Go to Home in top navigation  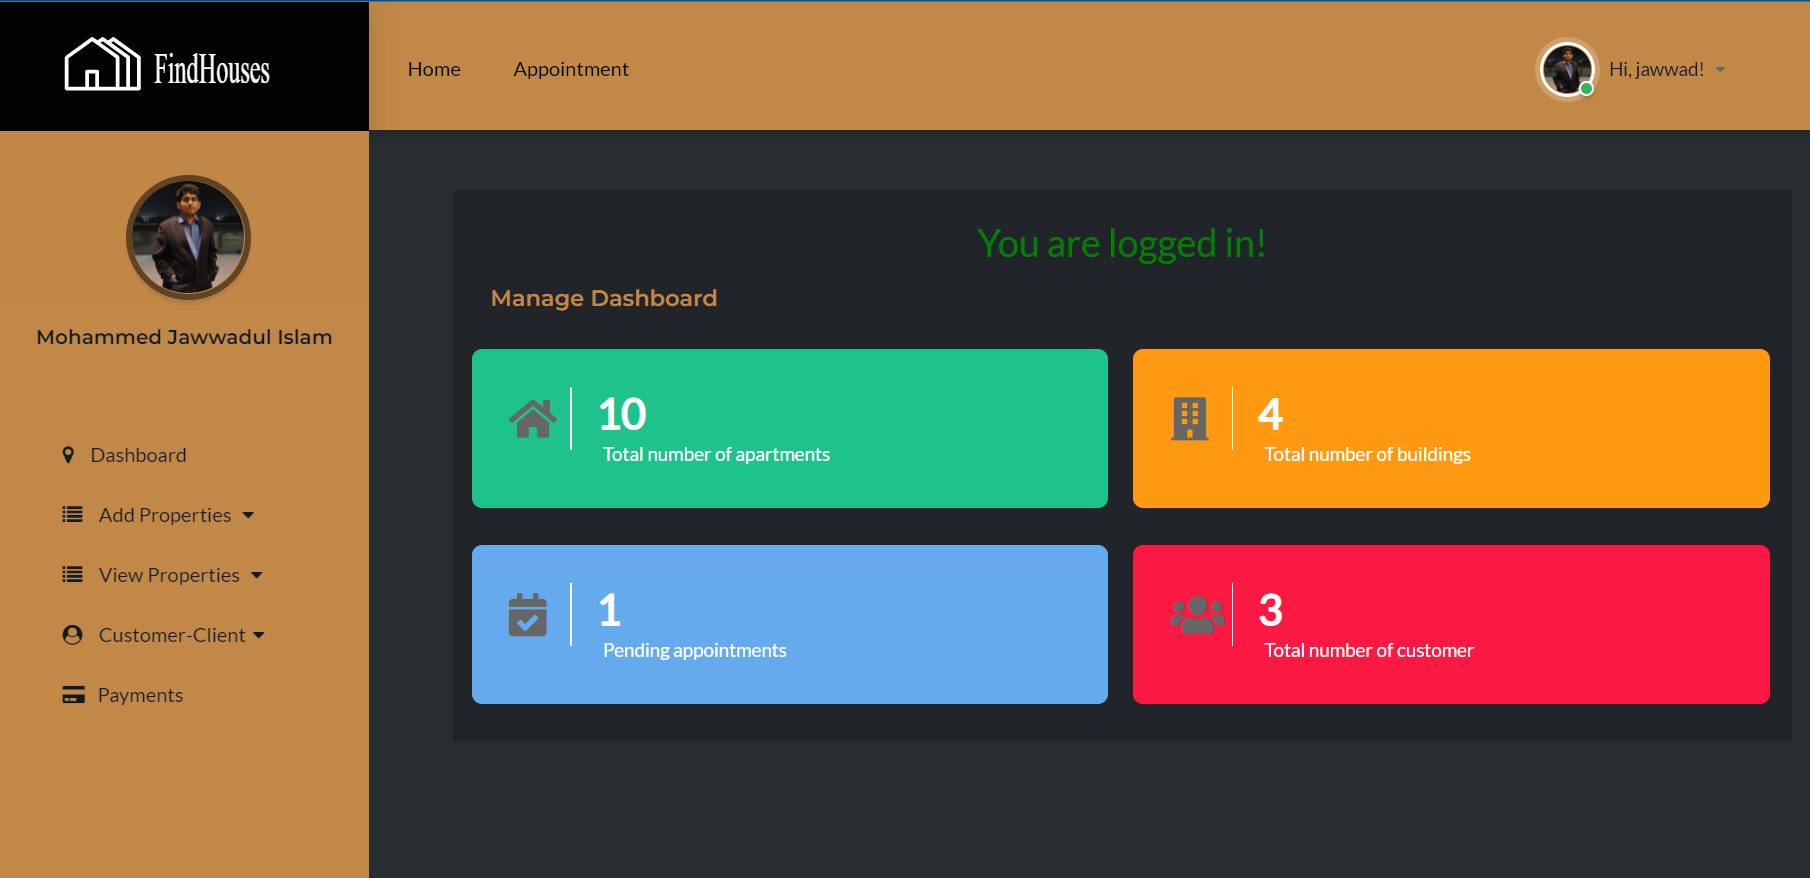(x=434, y=69)
